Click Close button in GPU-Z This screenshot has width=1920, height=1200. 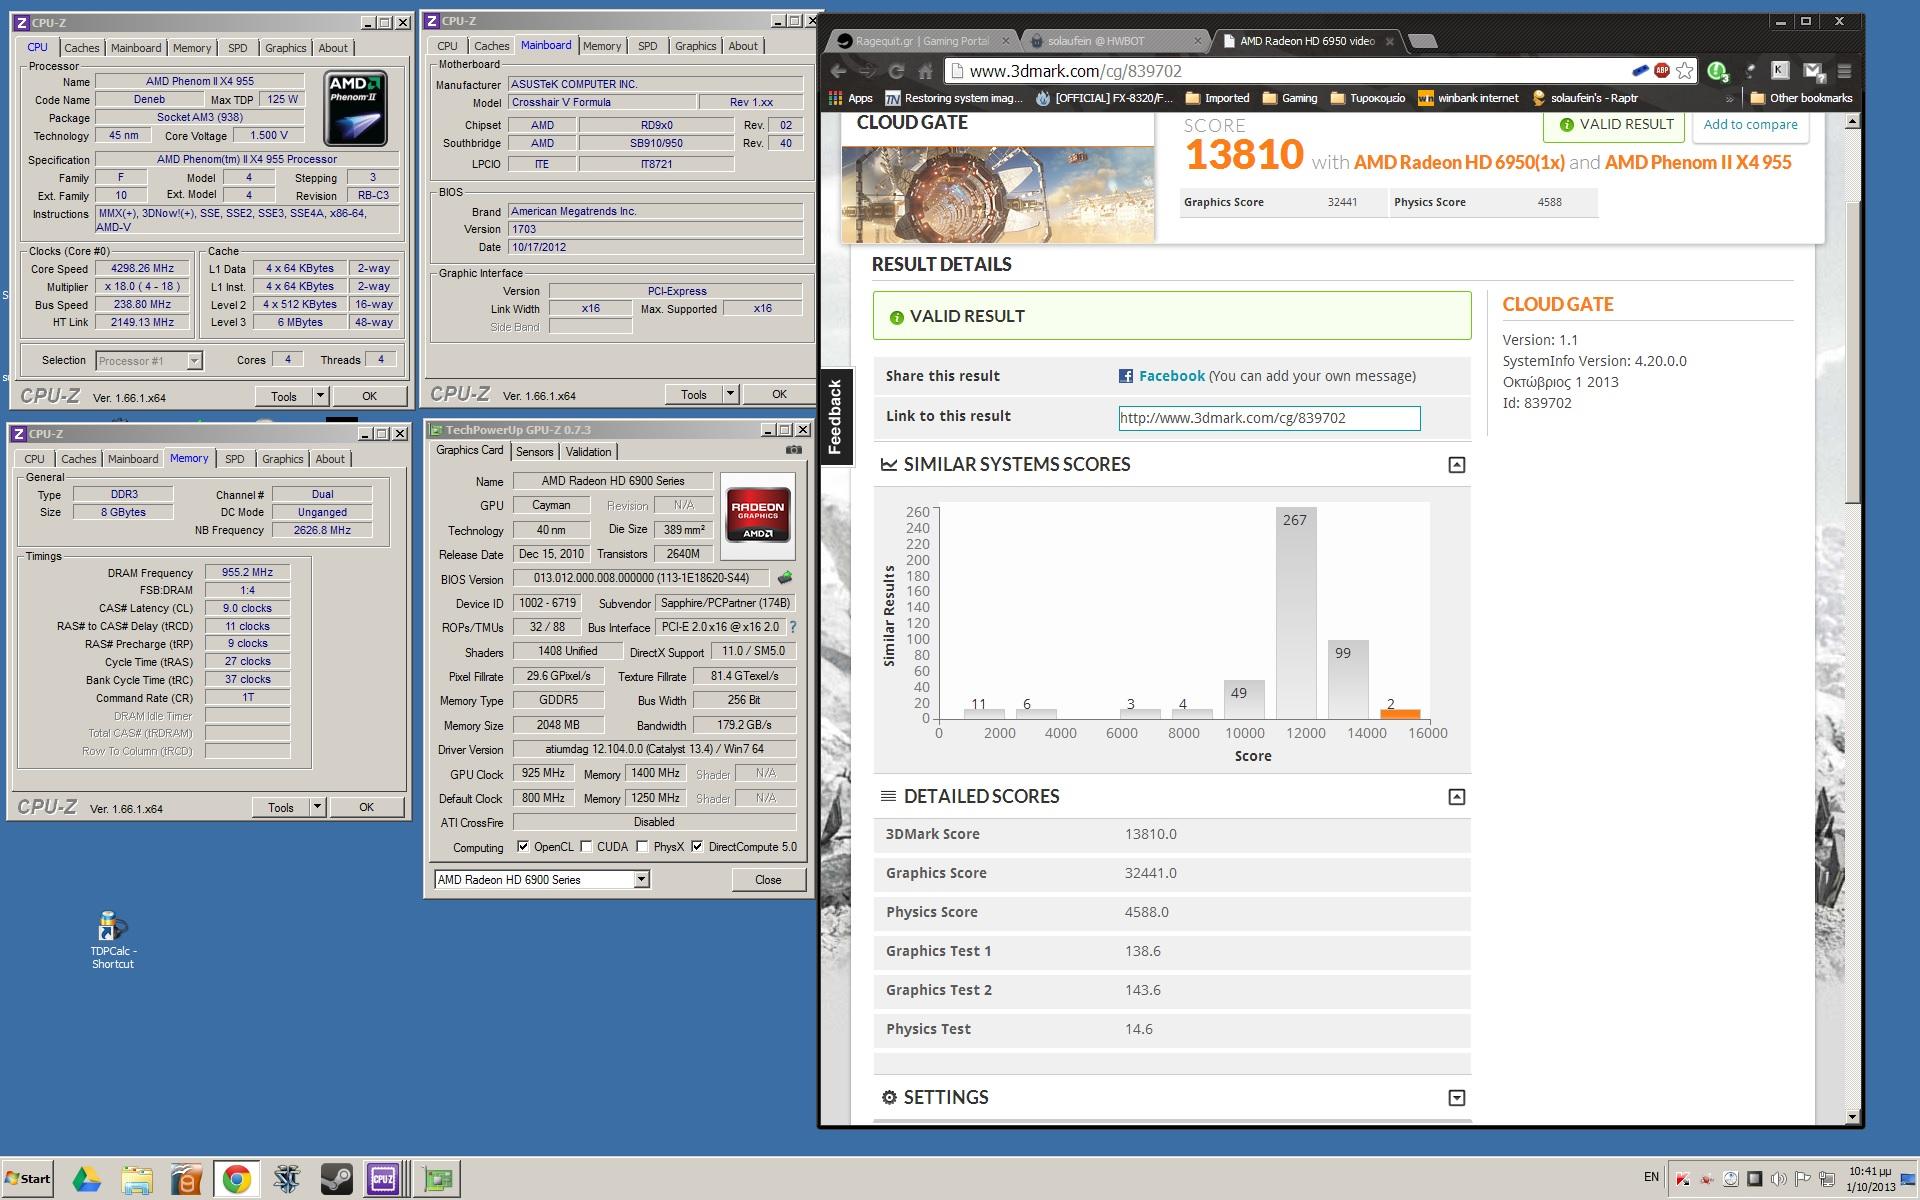click(768, 879)
